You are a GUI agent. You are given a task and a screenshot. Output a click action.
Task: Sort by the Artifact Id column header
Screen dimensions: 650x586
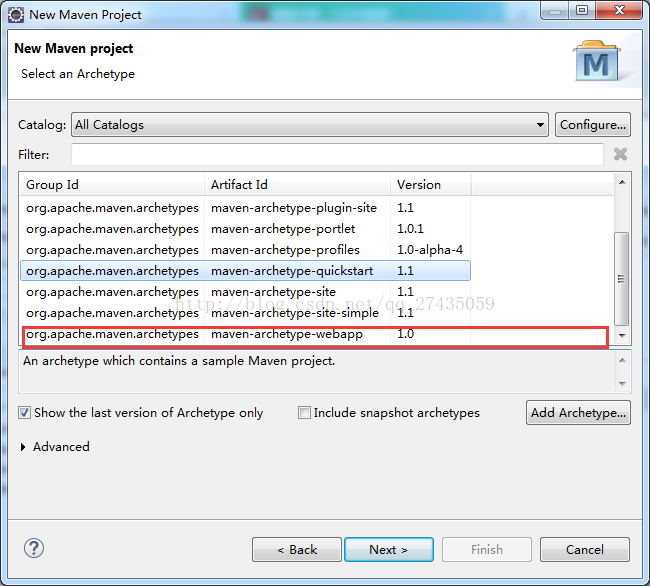point(297,184)
